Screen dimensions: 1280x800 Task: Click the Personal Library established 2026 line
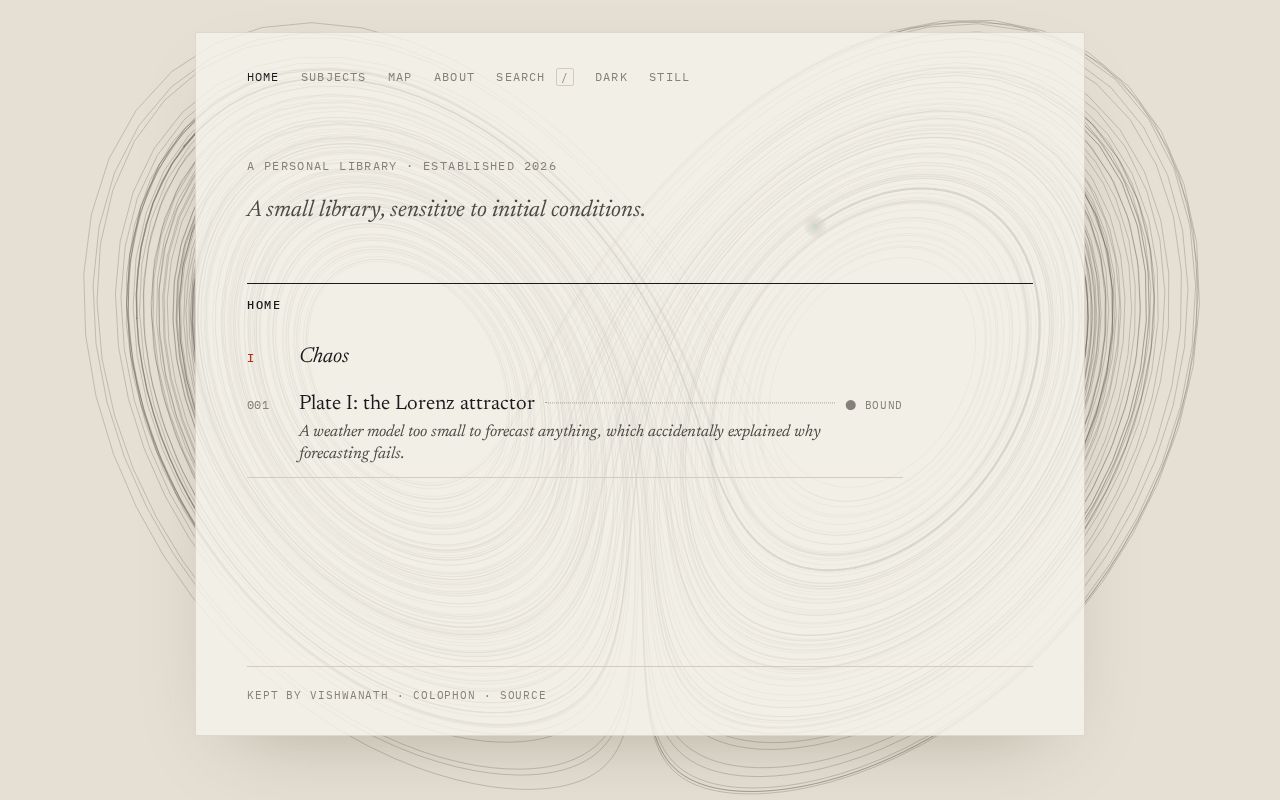(x=402, y=166)
